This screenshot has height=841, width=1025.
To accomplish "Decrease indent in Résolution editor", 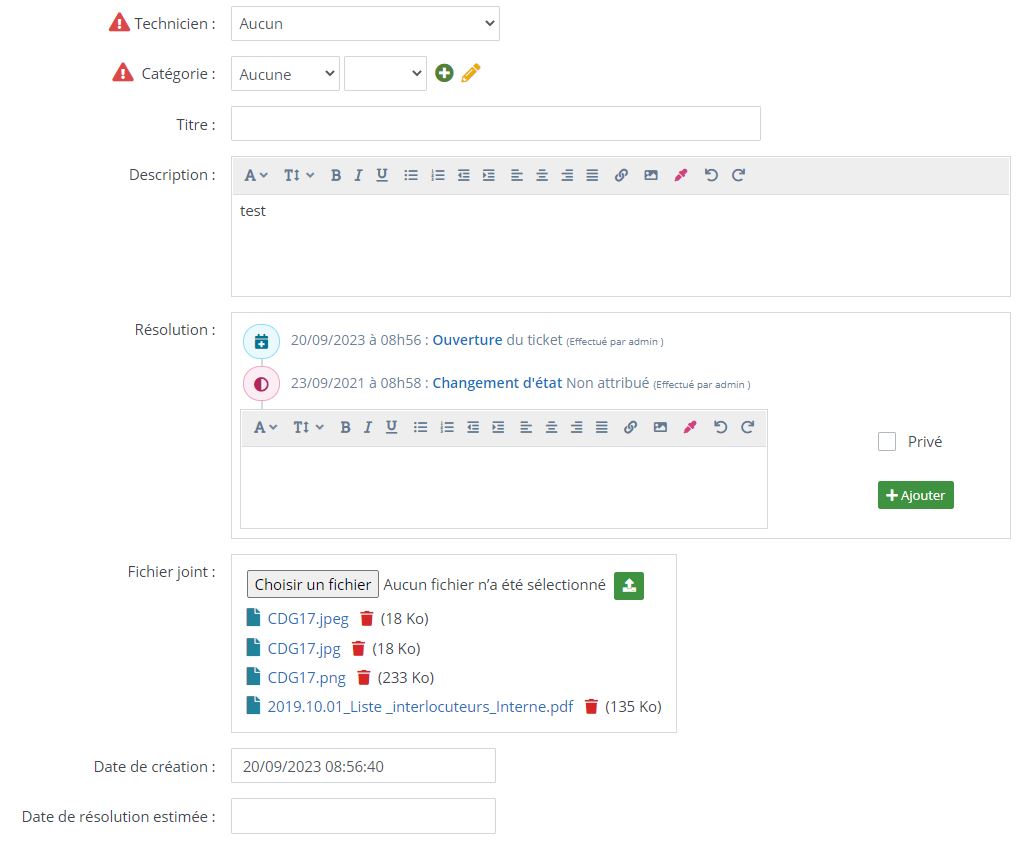I will pyautogui.click(x=473, y=427).
